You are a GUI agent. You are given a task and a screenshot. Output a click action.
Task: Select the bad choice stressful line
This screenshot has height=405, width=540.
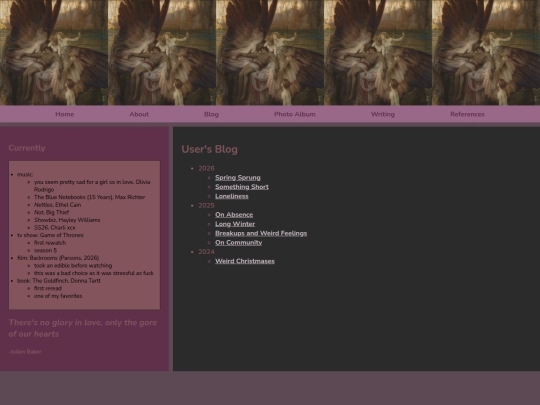94,273
